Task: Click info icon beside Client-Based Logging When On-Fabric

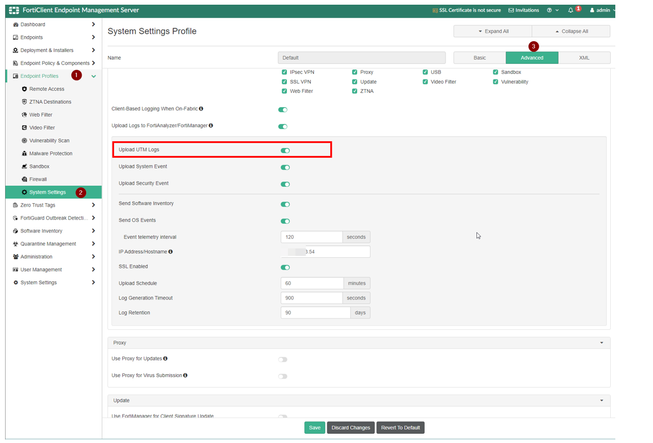Action: tap(201, 109)
